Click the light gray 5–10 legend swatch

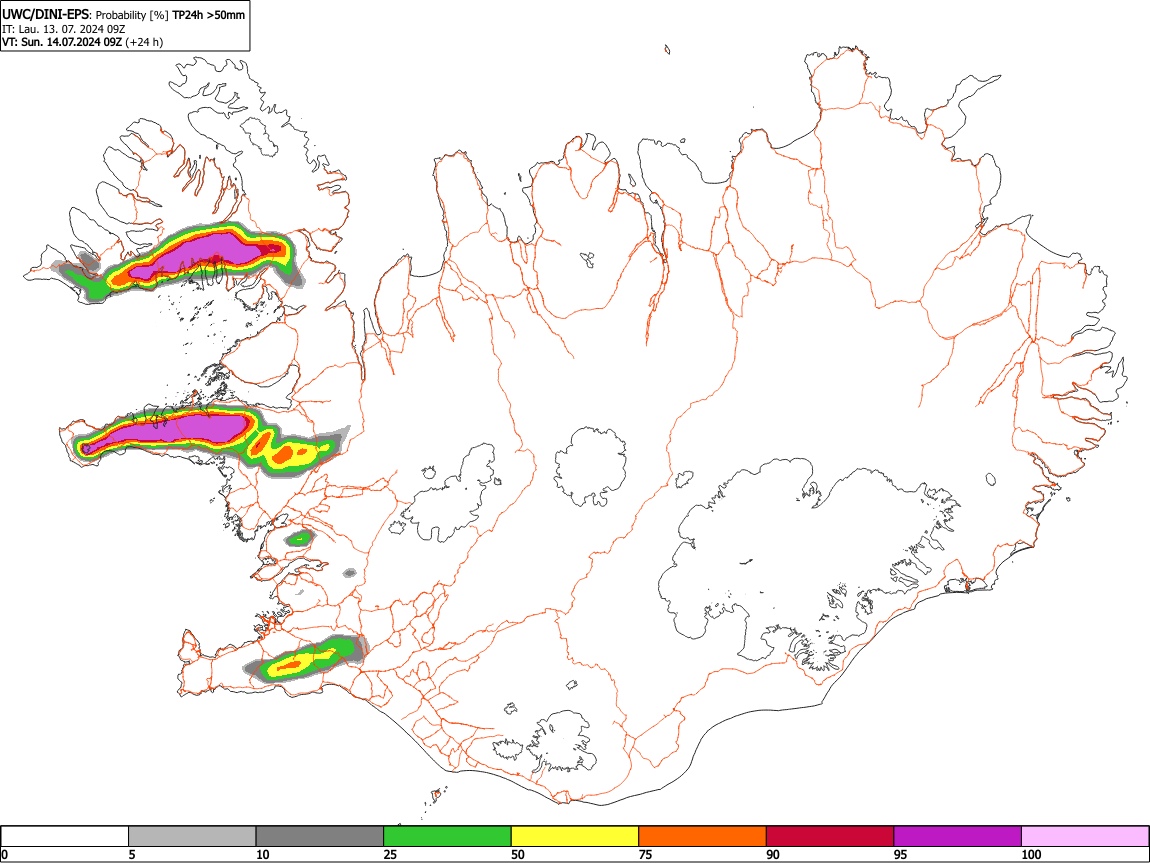[x=192, y=837]
